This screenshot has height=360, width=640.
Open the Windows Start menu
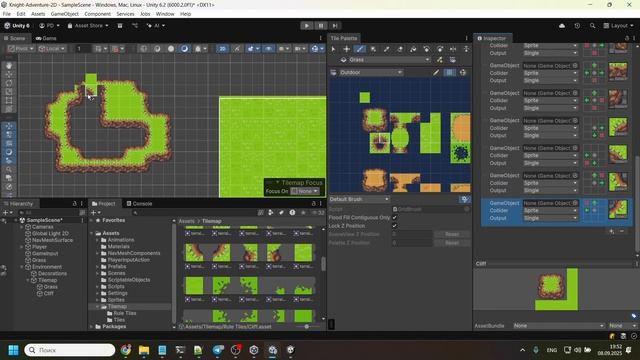[x=13, y=350]
